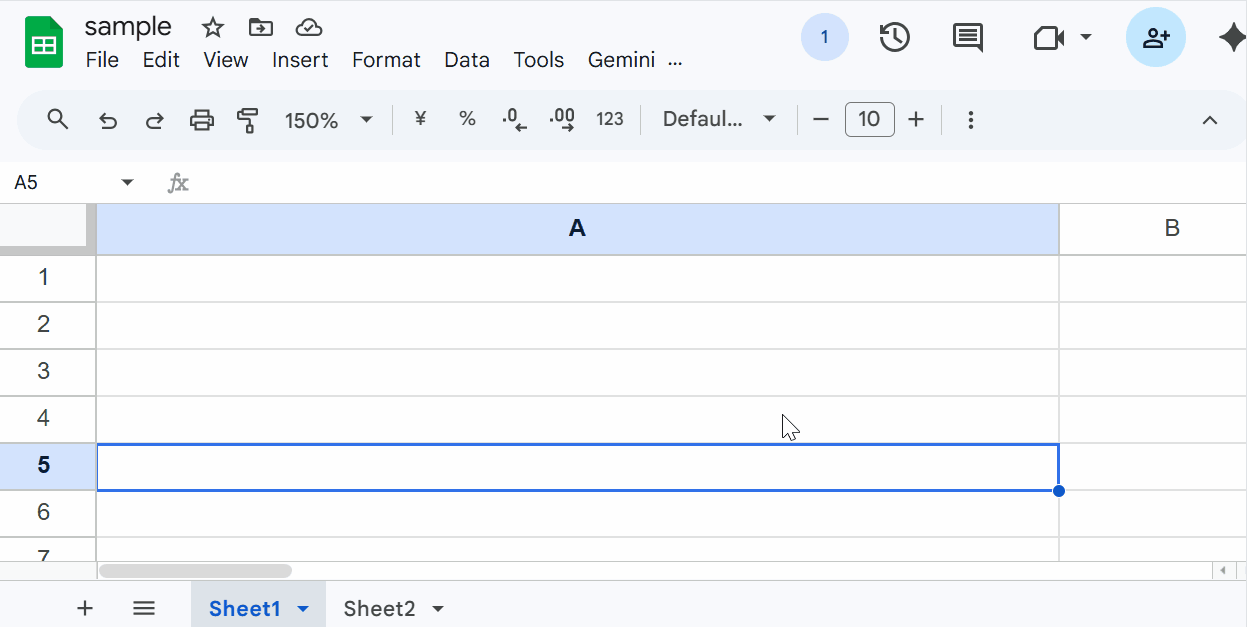Open the Format menu
Viewport: 1247px width, 627px height.
click(x=386, y=60)
